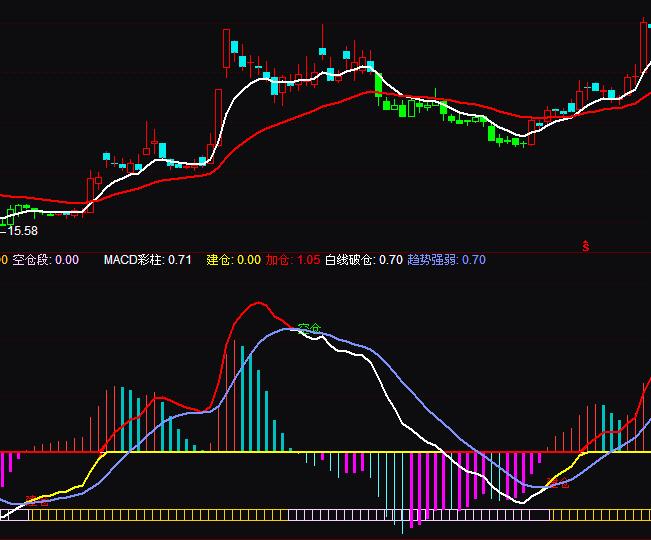Click the tallest red candle at far right
This screenshot has height=540, width=651.
click(x=642, y=50)
